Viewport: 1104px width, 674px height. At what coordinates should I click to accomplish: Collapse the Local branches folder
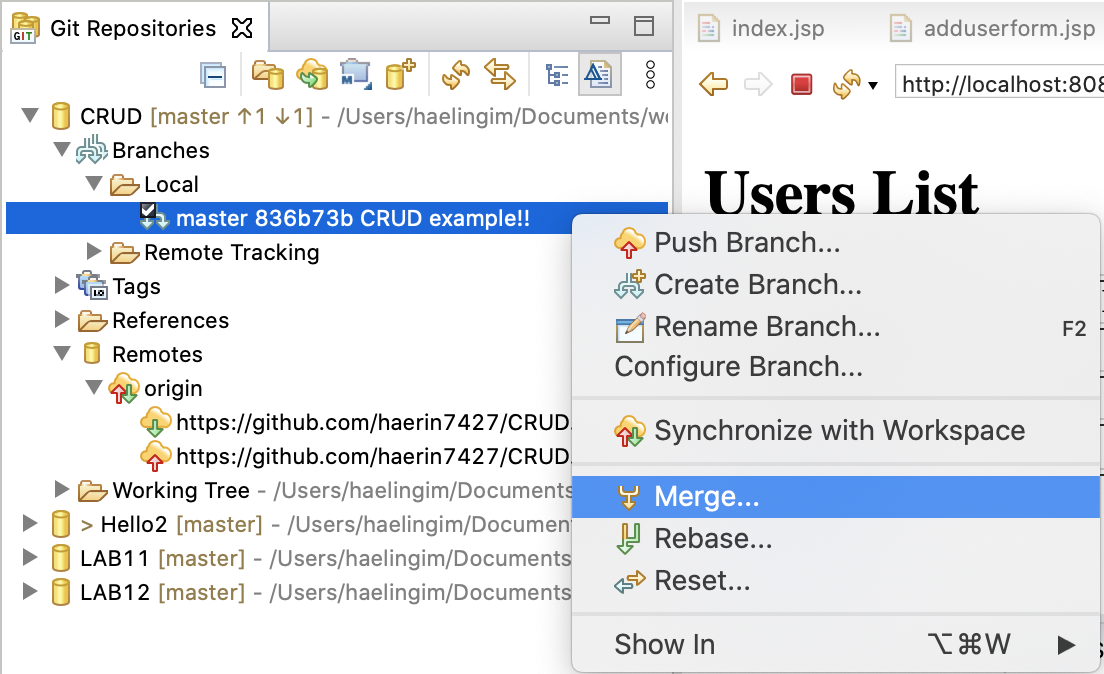[x=94, y=183]
